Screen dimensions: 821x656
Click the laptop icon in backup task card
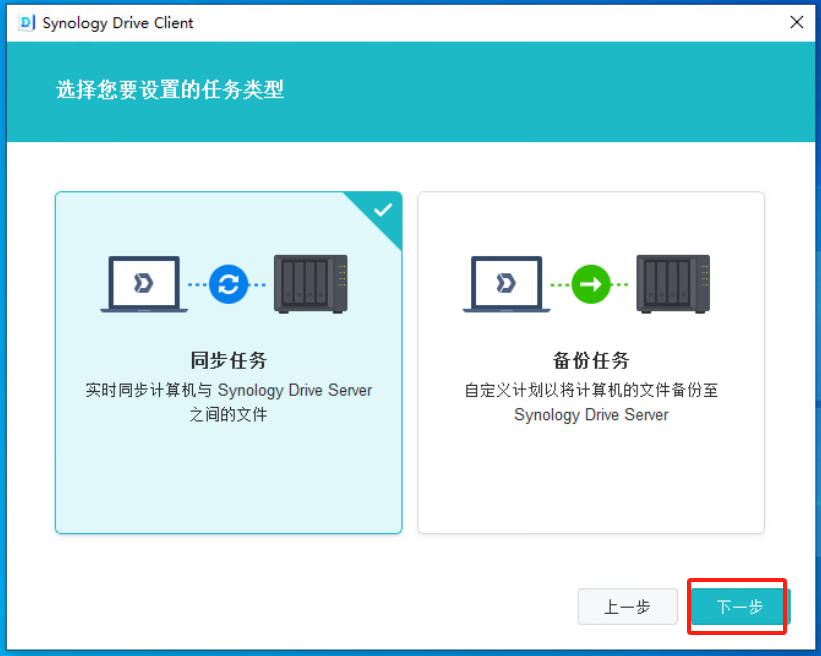[x=506, y=284]
